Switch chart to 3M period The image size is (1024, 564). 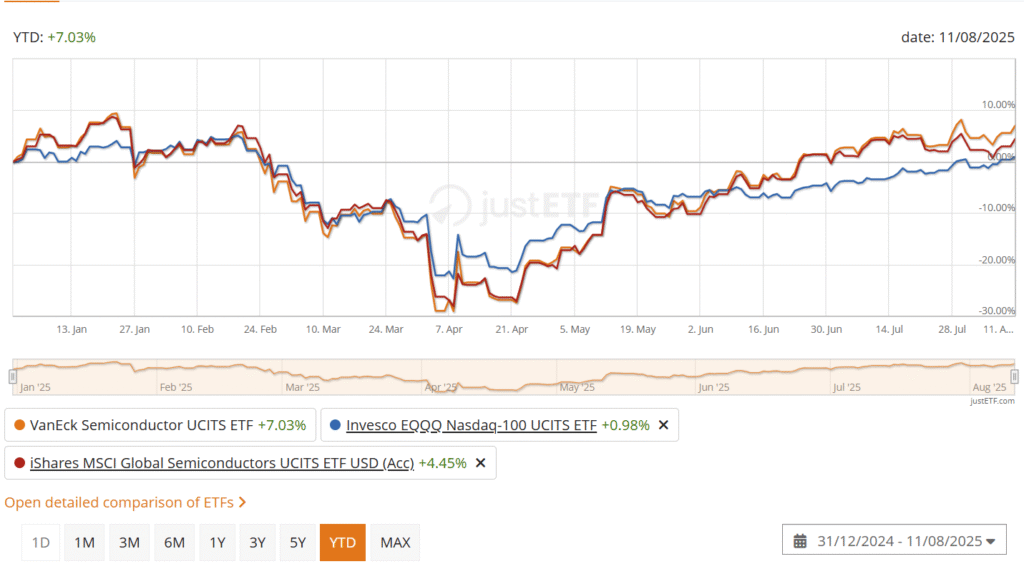(x=129, y=542)
